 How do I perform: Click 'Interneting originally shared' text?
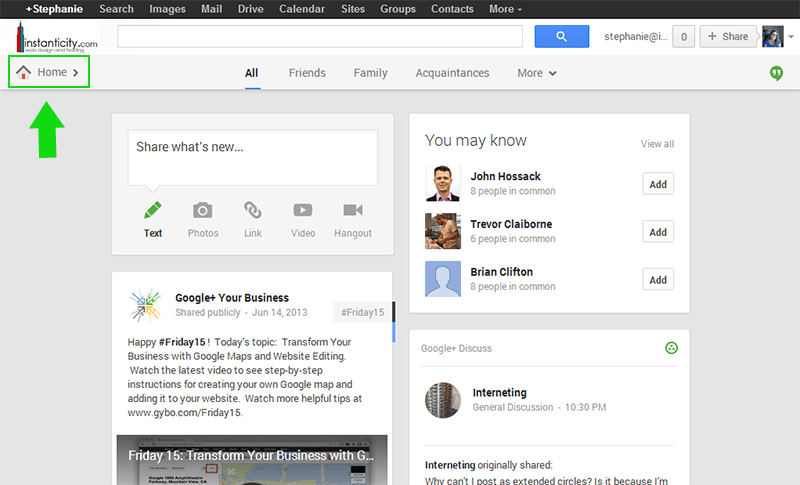488,465
